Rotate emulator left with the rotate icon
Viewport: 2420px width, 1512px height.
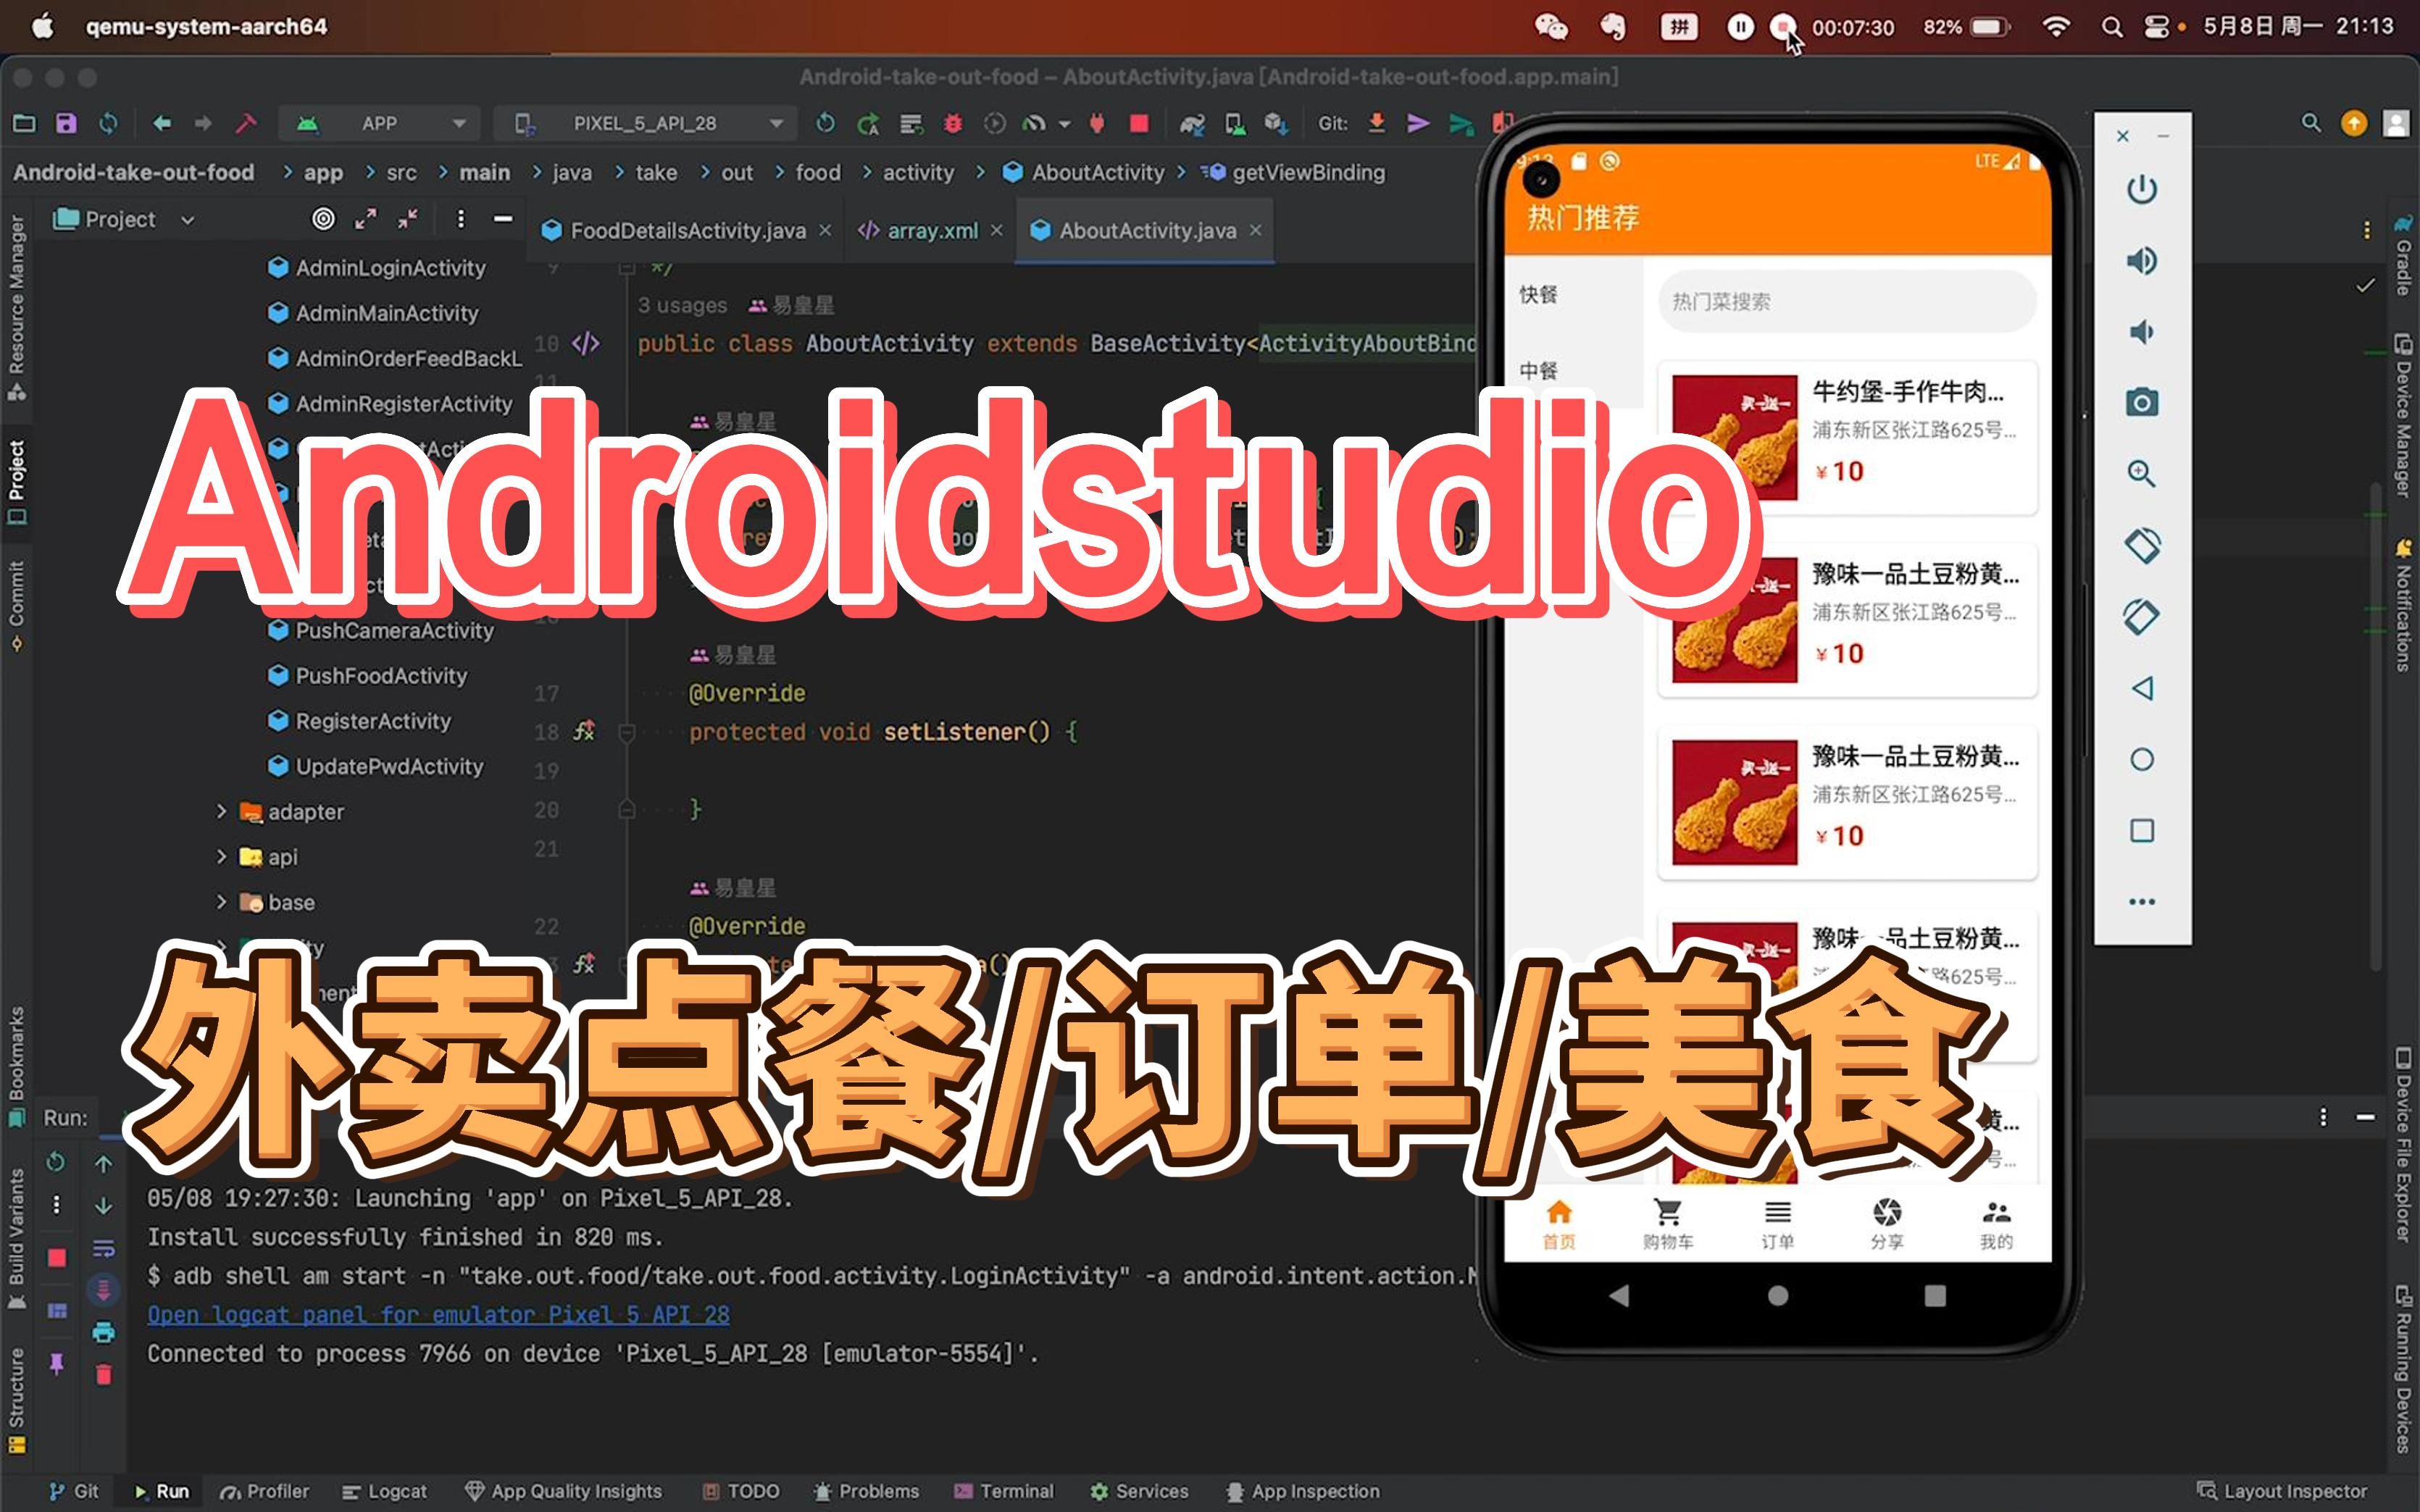tap(2141, 546)
